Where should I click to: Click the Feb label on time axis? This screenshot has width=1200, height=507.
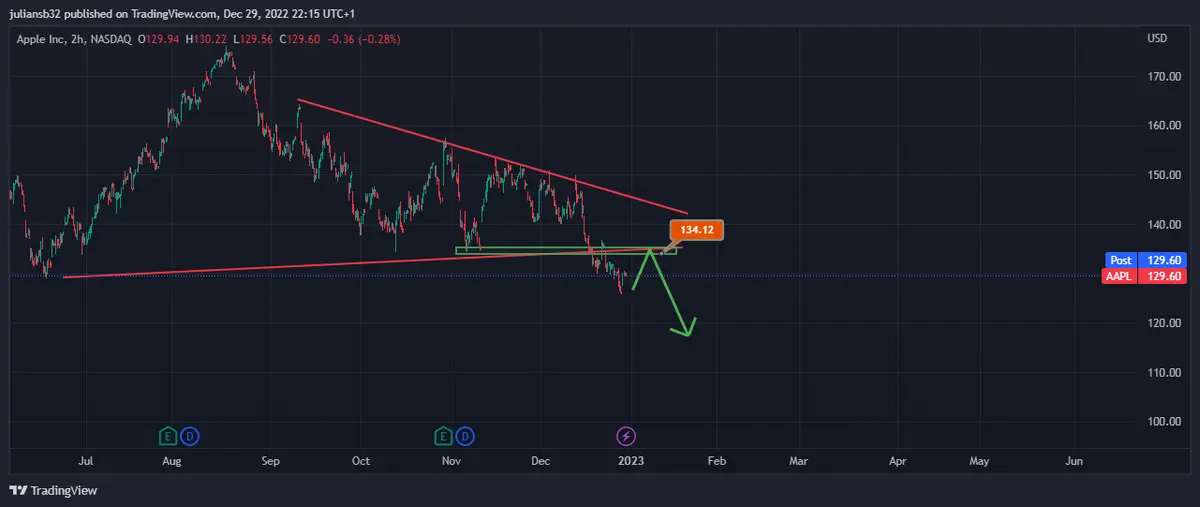click(716, 461)
